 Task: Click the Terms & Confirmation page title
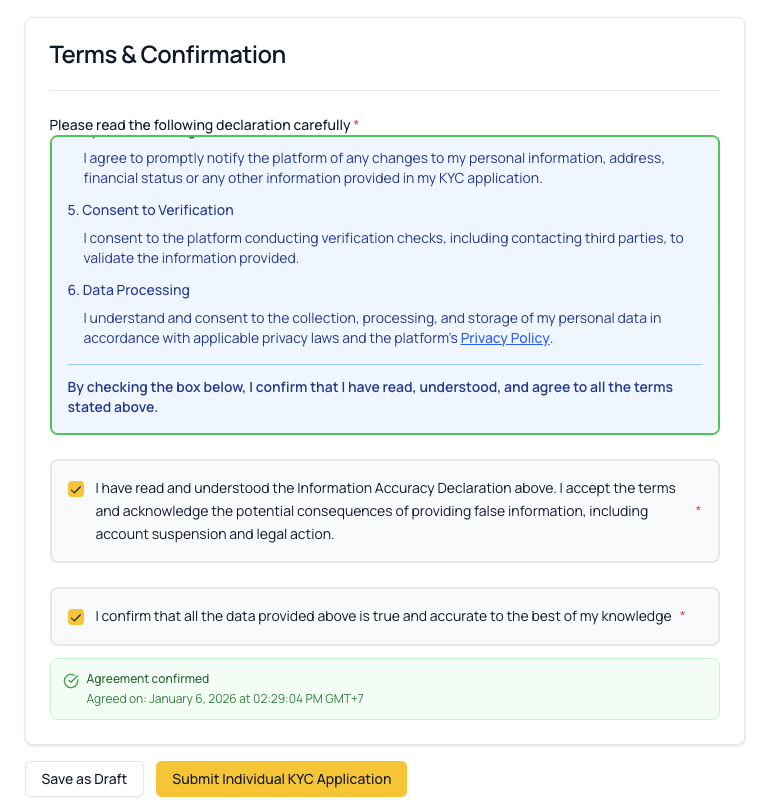tap(167, 55)
